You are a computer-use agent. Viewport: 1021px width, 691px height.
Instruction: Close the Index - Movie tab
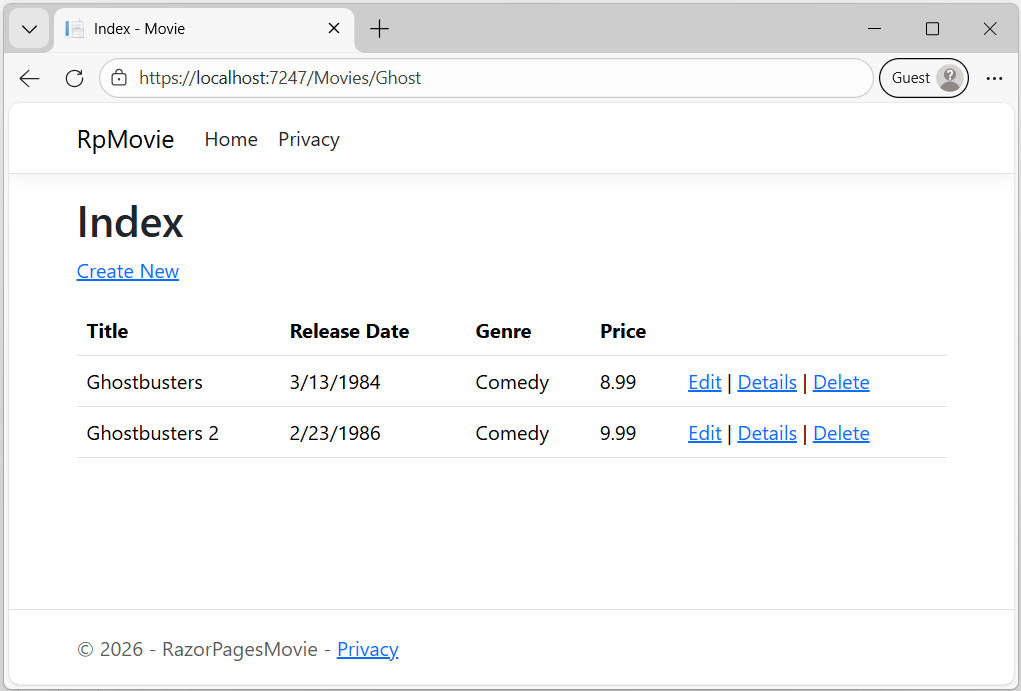point(334,29)
